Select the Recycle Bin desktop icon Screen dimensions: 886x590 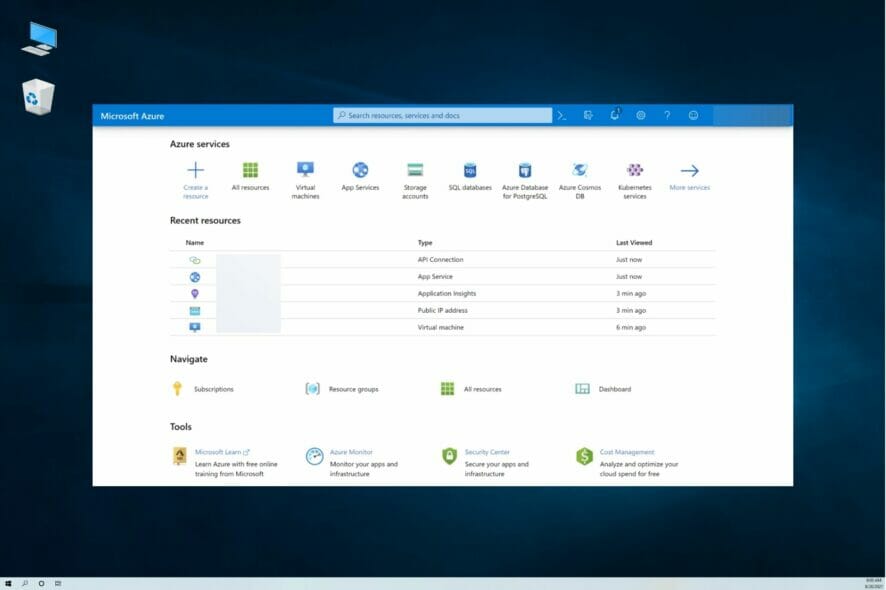point(38,97)
